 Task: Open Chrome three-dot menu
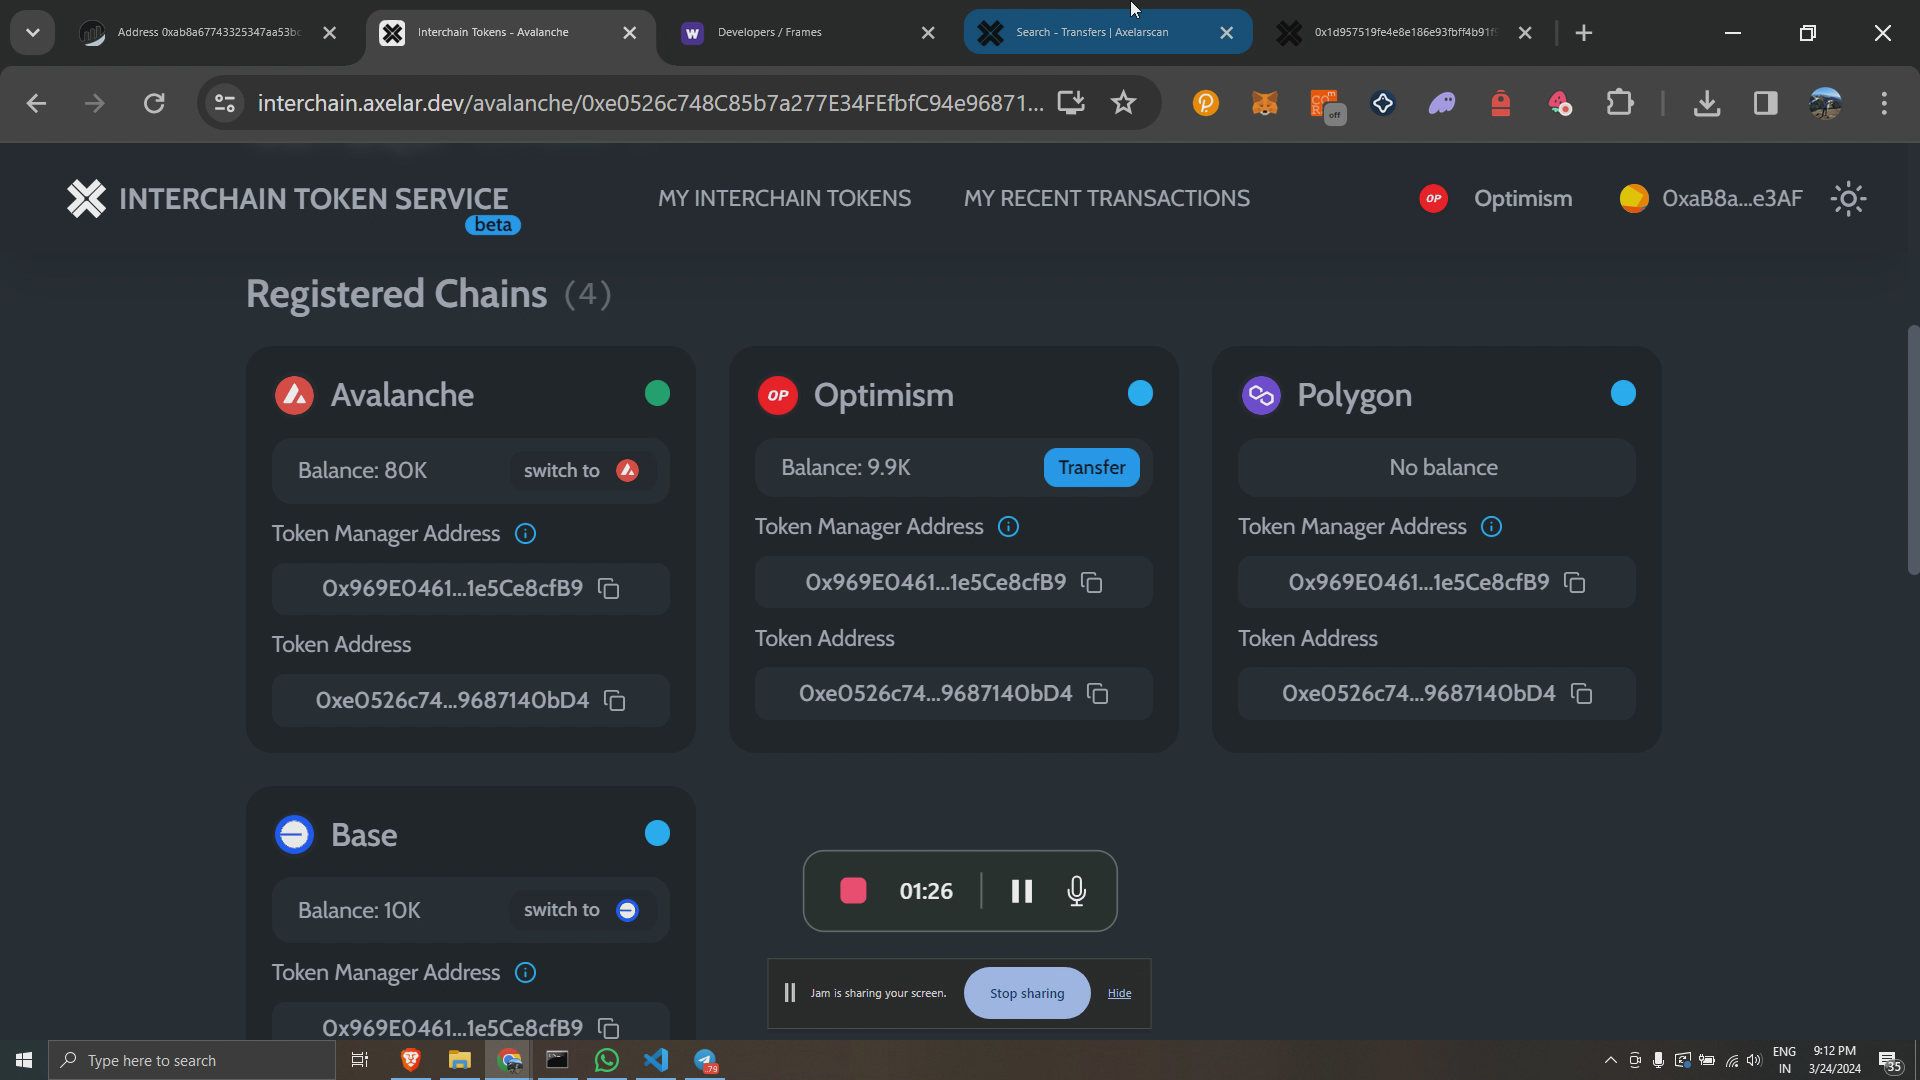click(1884, 103)
